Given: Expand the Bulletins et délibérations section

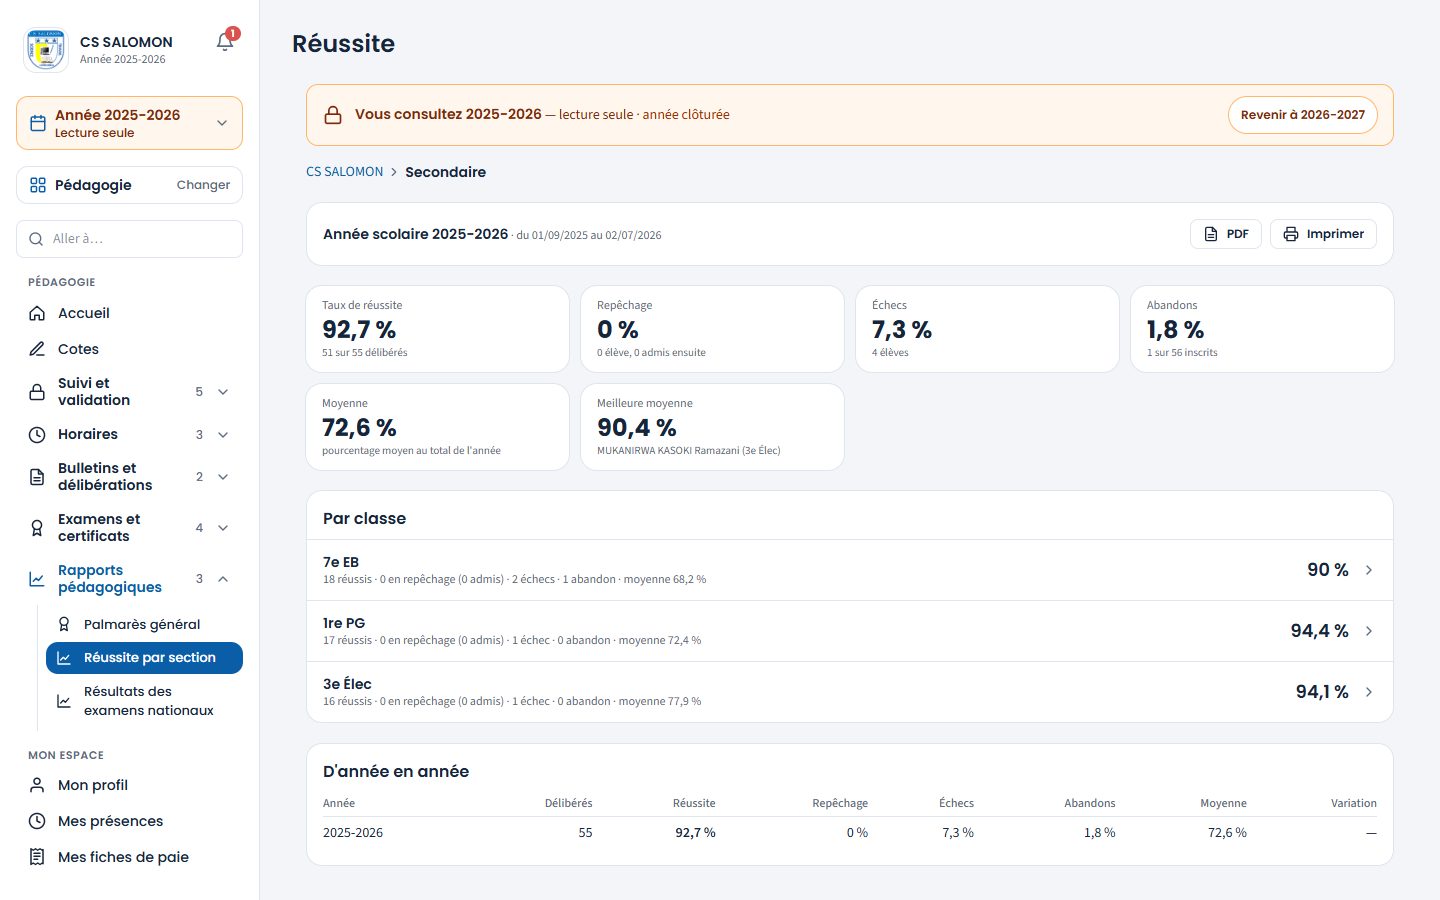Looking at the screenshot, I should pos(129,477).
